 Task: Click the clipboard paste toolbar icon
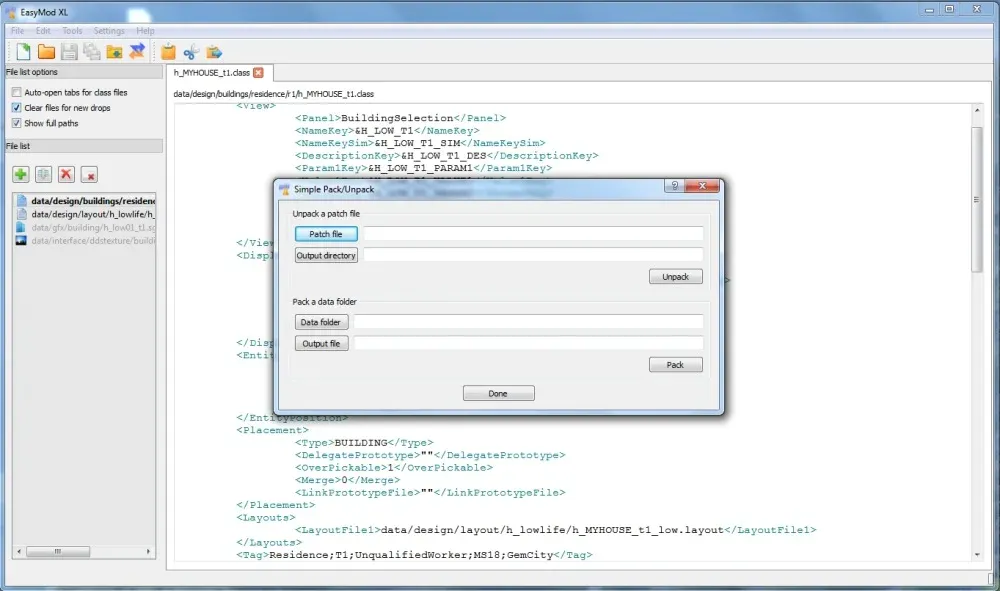pos(168,52)
